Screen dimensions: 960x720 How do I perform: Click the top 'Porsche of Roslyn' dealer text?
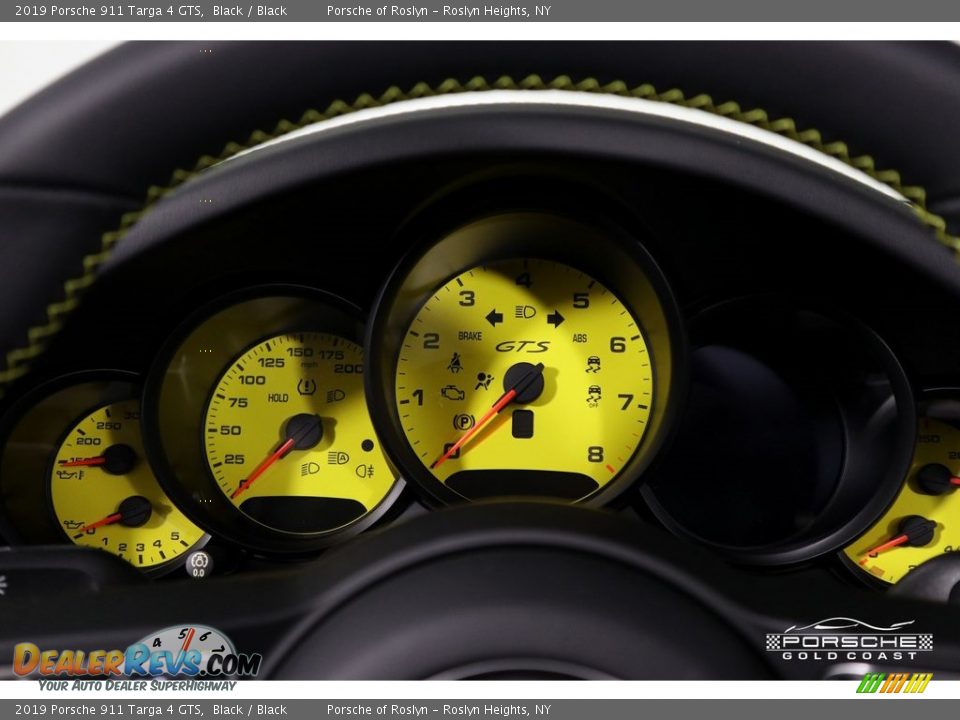tap(377, 10)
